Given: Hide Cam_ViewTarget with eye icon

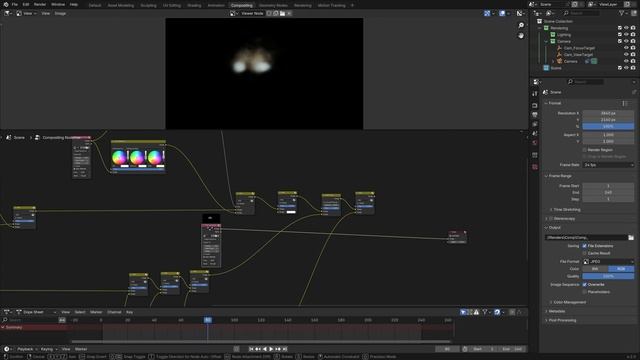Looking at the screenshot, I should (626, 54).
